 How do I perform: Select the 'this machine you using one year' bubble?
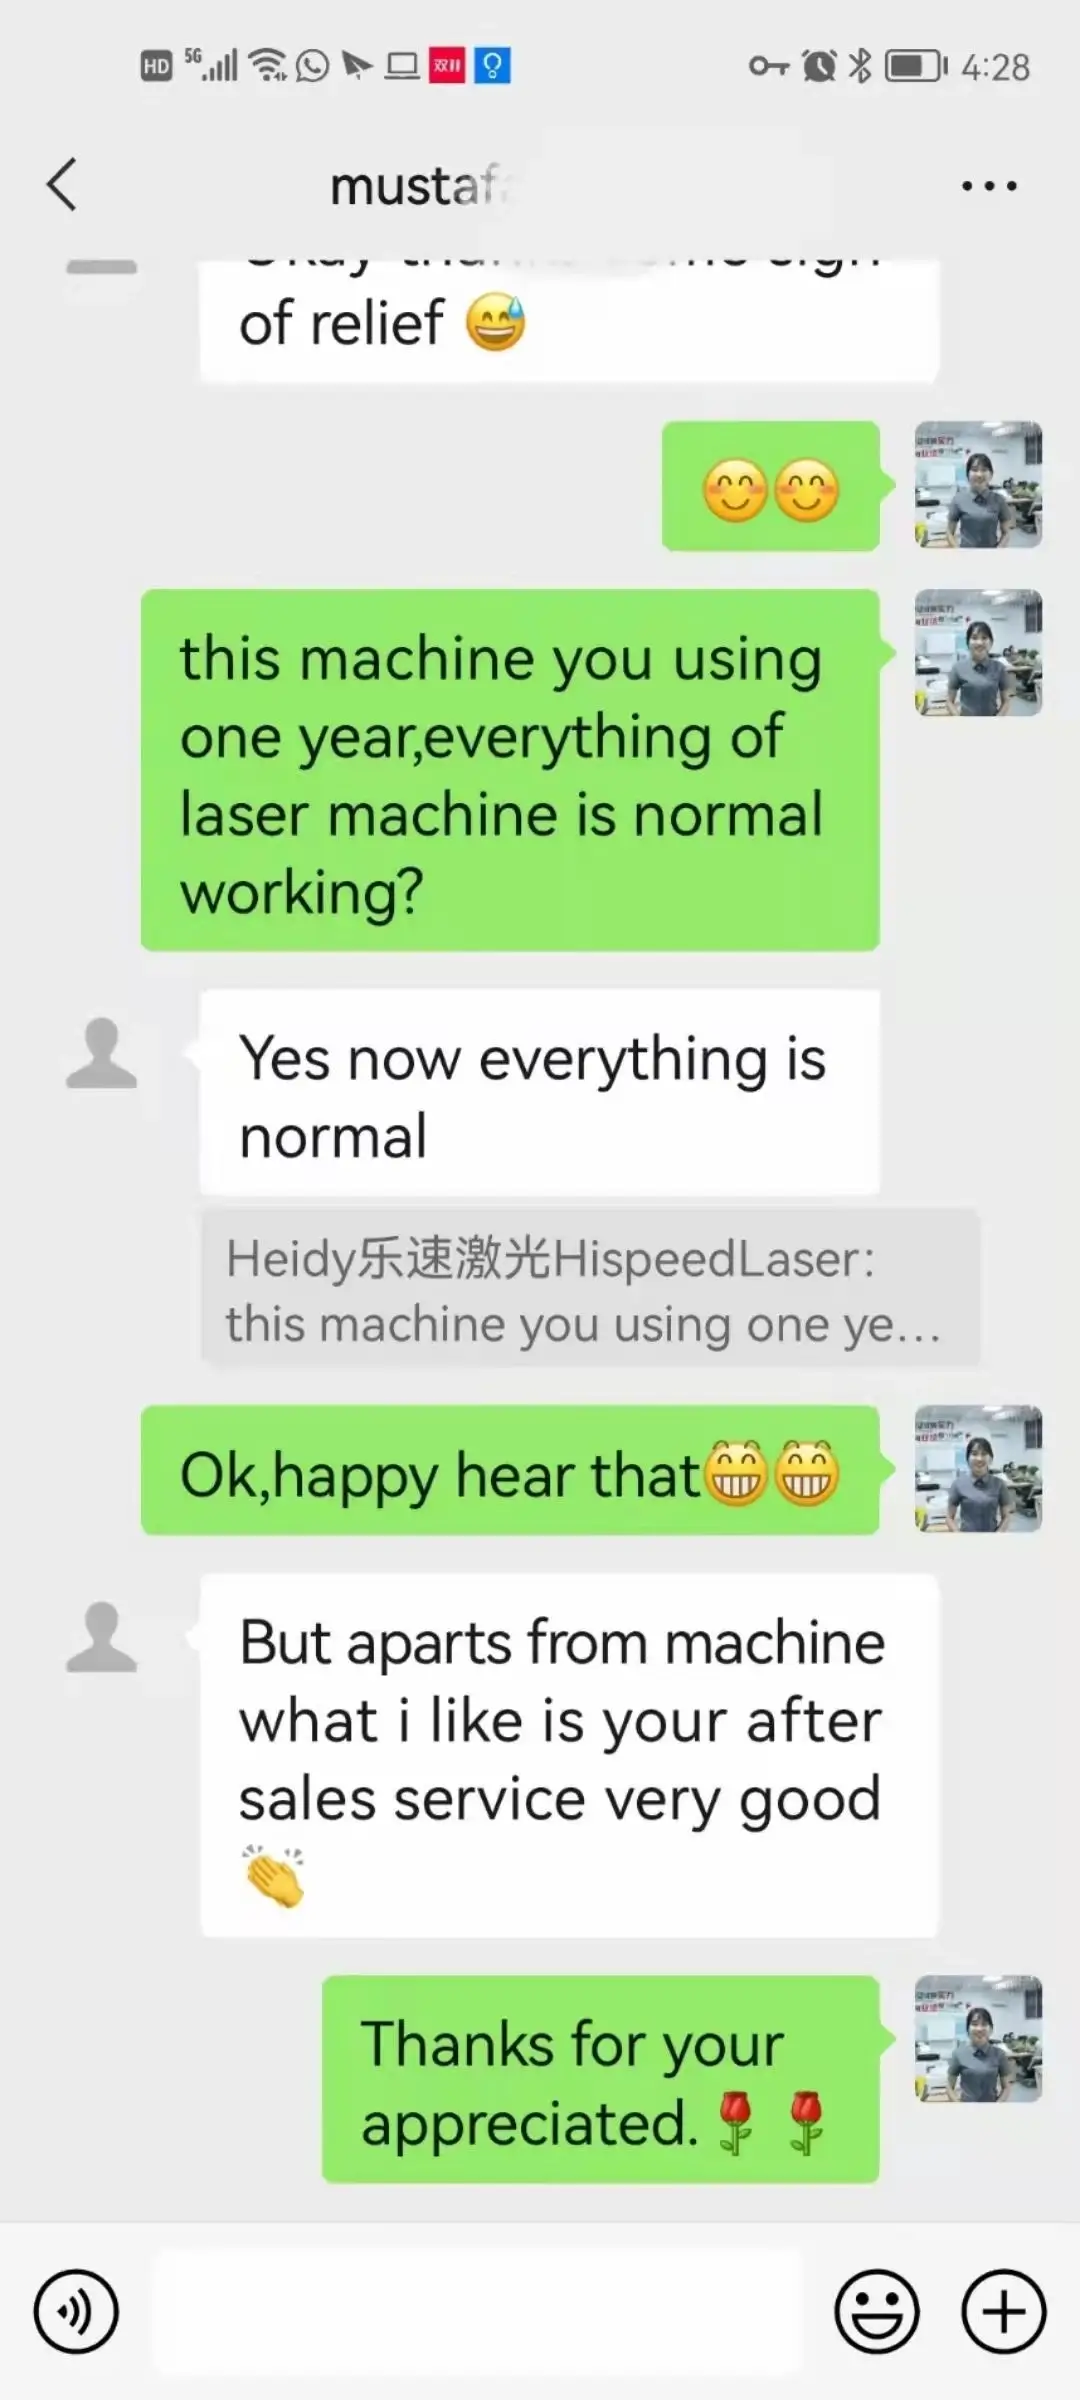(x=510, y=770)
